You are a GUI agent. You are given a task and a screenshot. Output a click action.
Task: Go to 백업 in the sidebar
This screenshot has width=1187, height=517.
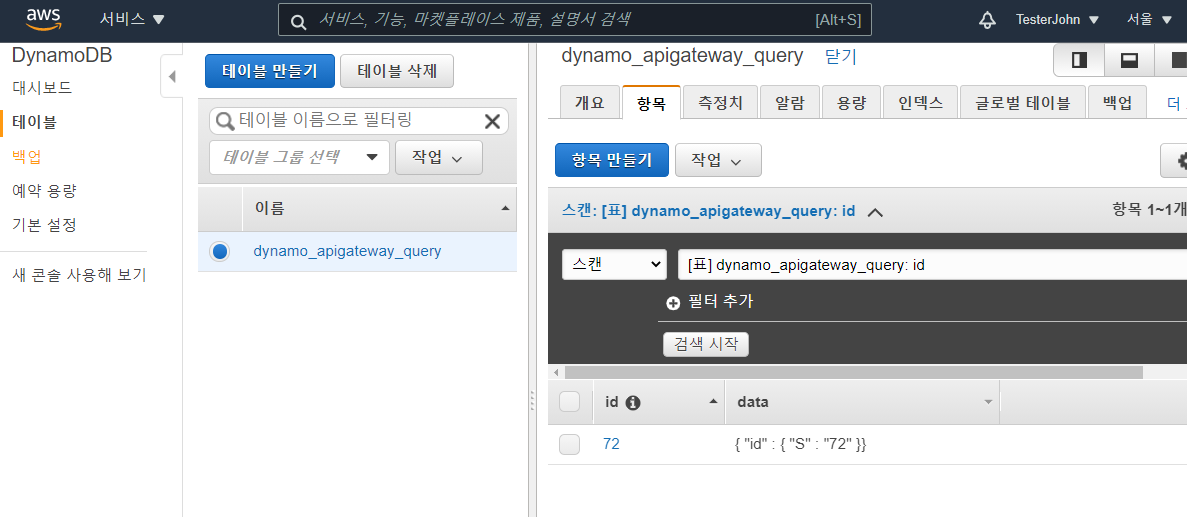click(x=26, y=157)
